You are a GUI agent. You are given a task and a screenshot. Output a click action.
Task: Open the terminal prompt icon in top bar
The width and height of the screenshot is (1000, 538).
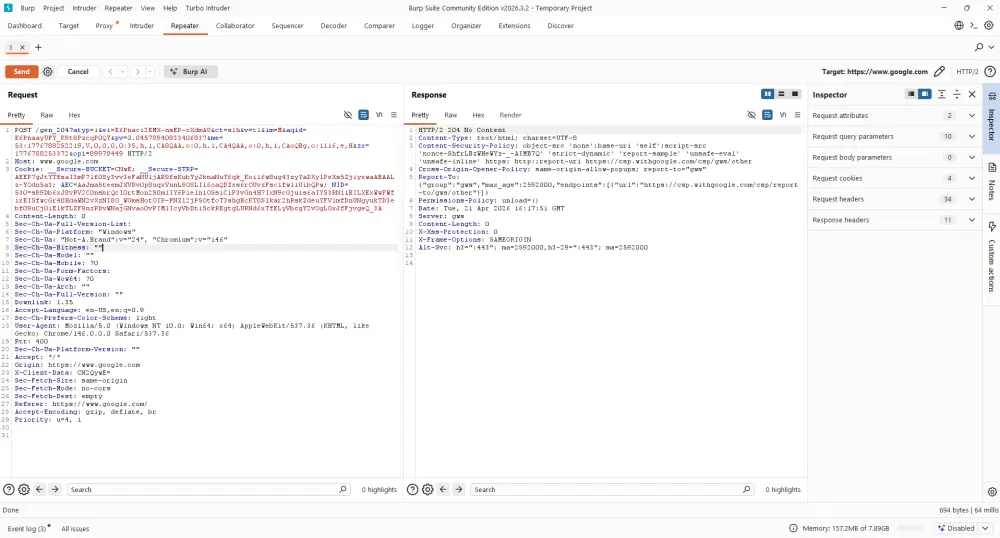(x=973, y=25)
